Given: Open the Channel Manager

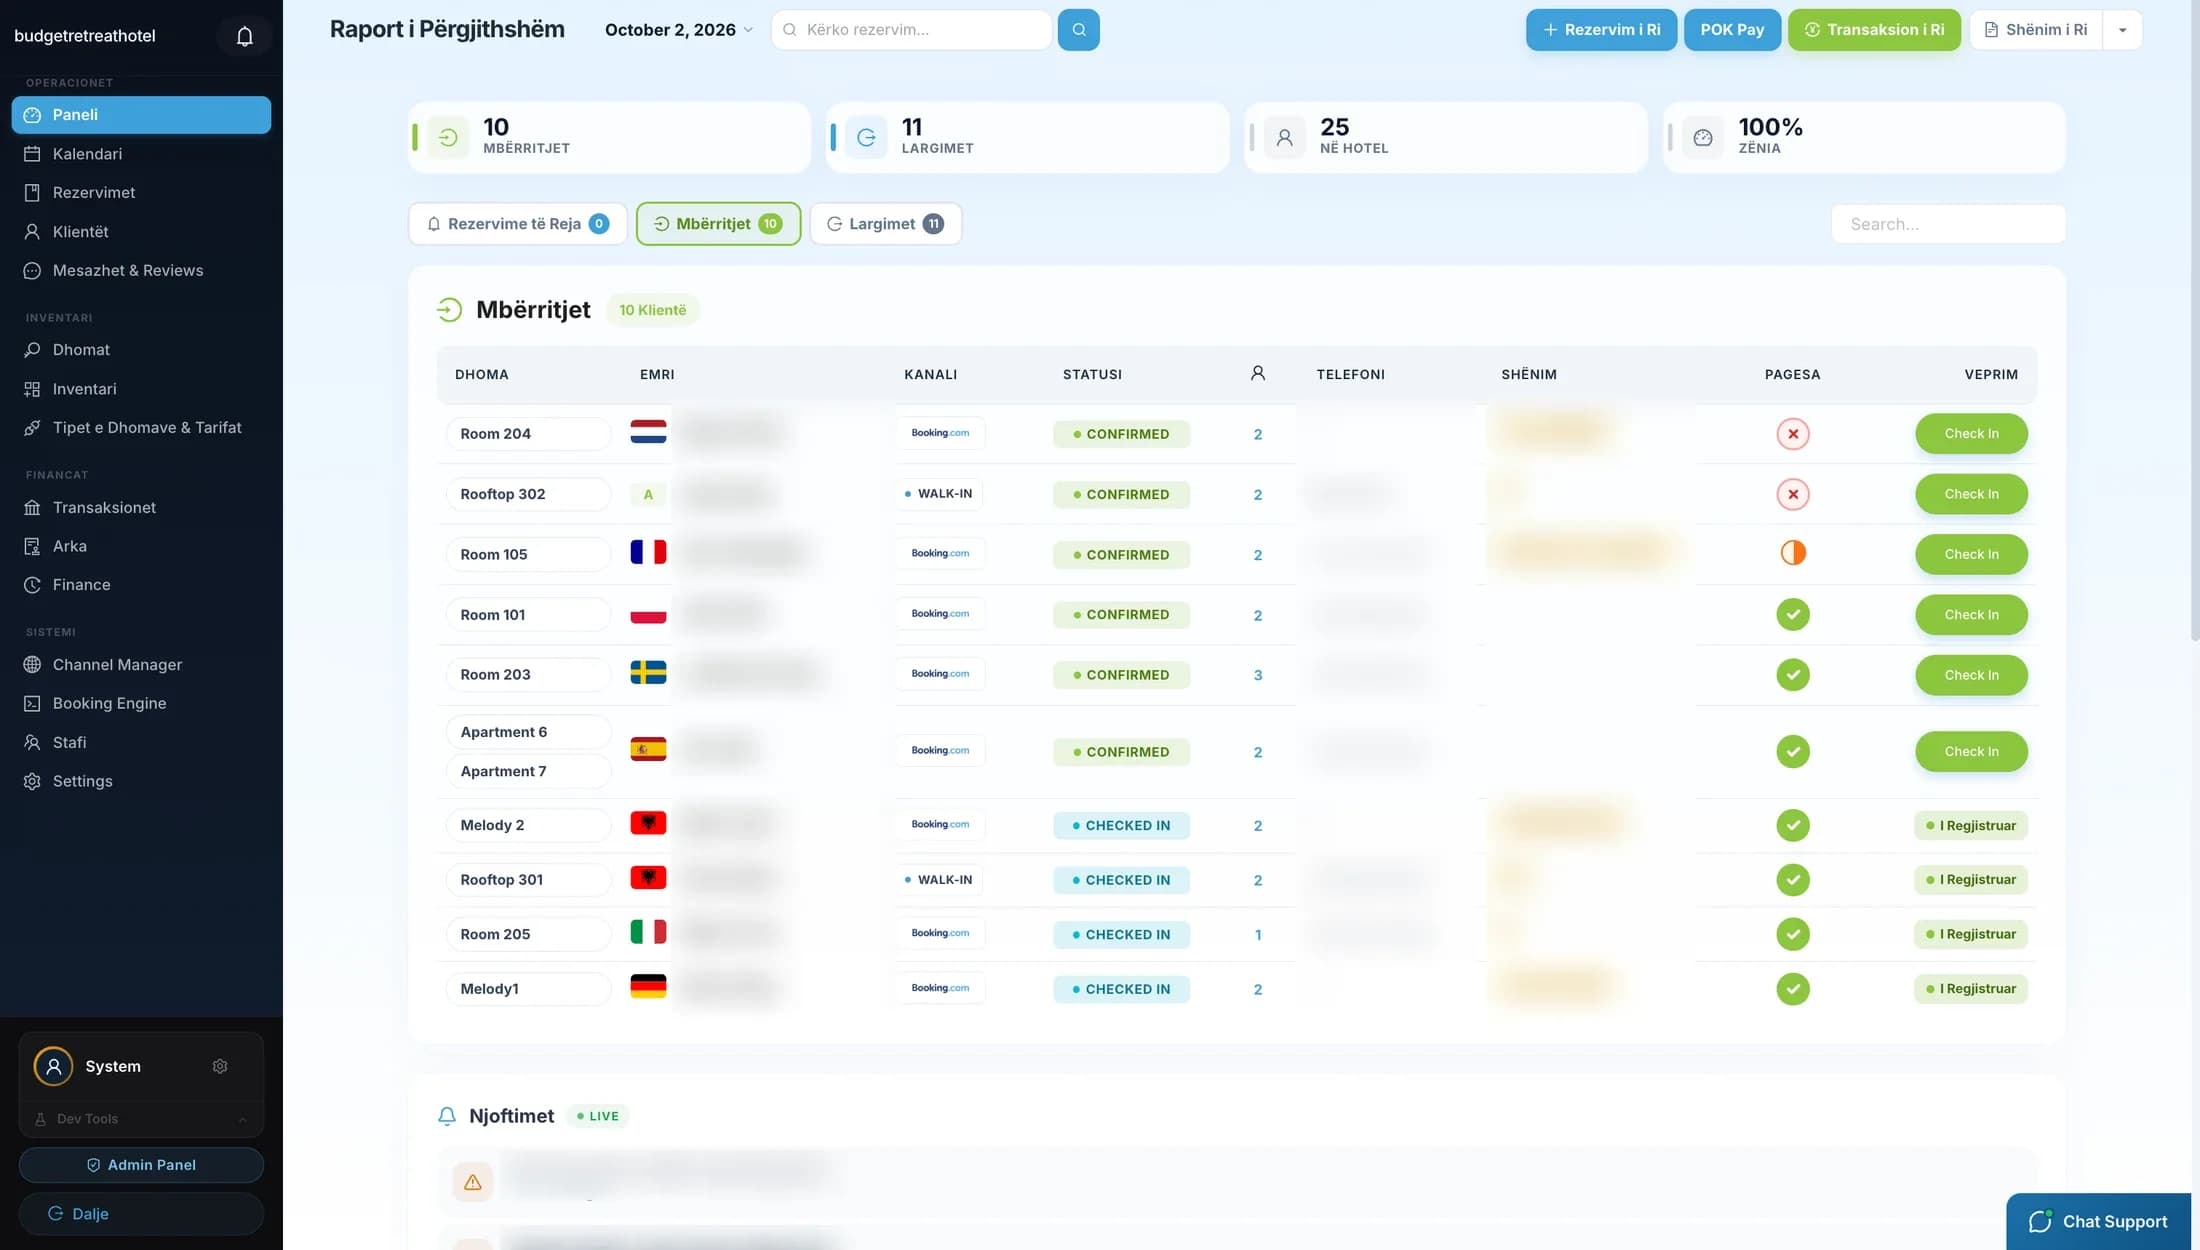Looking at the screenshot, I should pyautogui.click(x=141, y=665).
